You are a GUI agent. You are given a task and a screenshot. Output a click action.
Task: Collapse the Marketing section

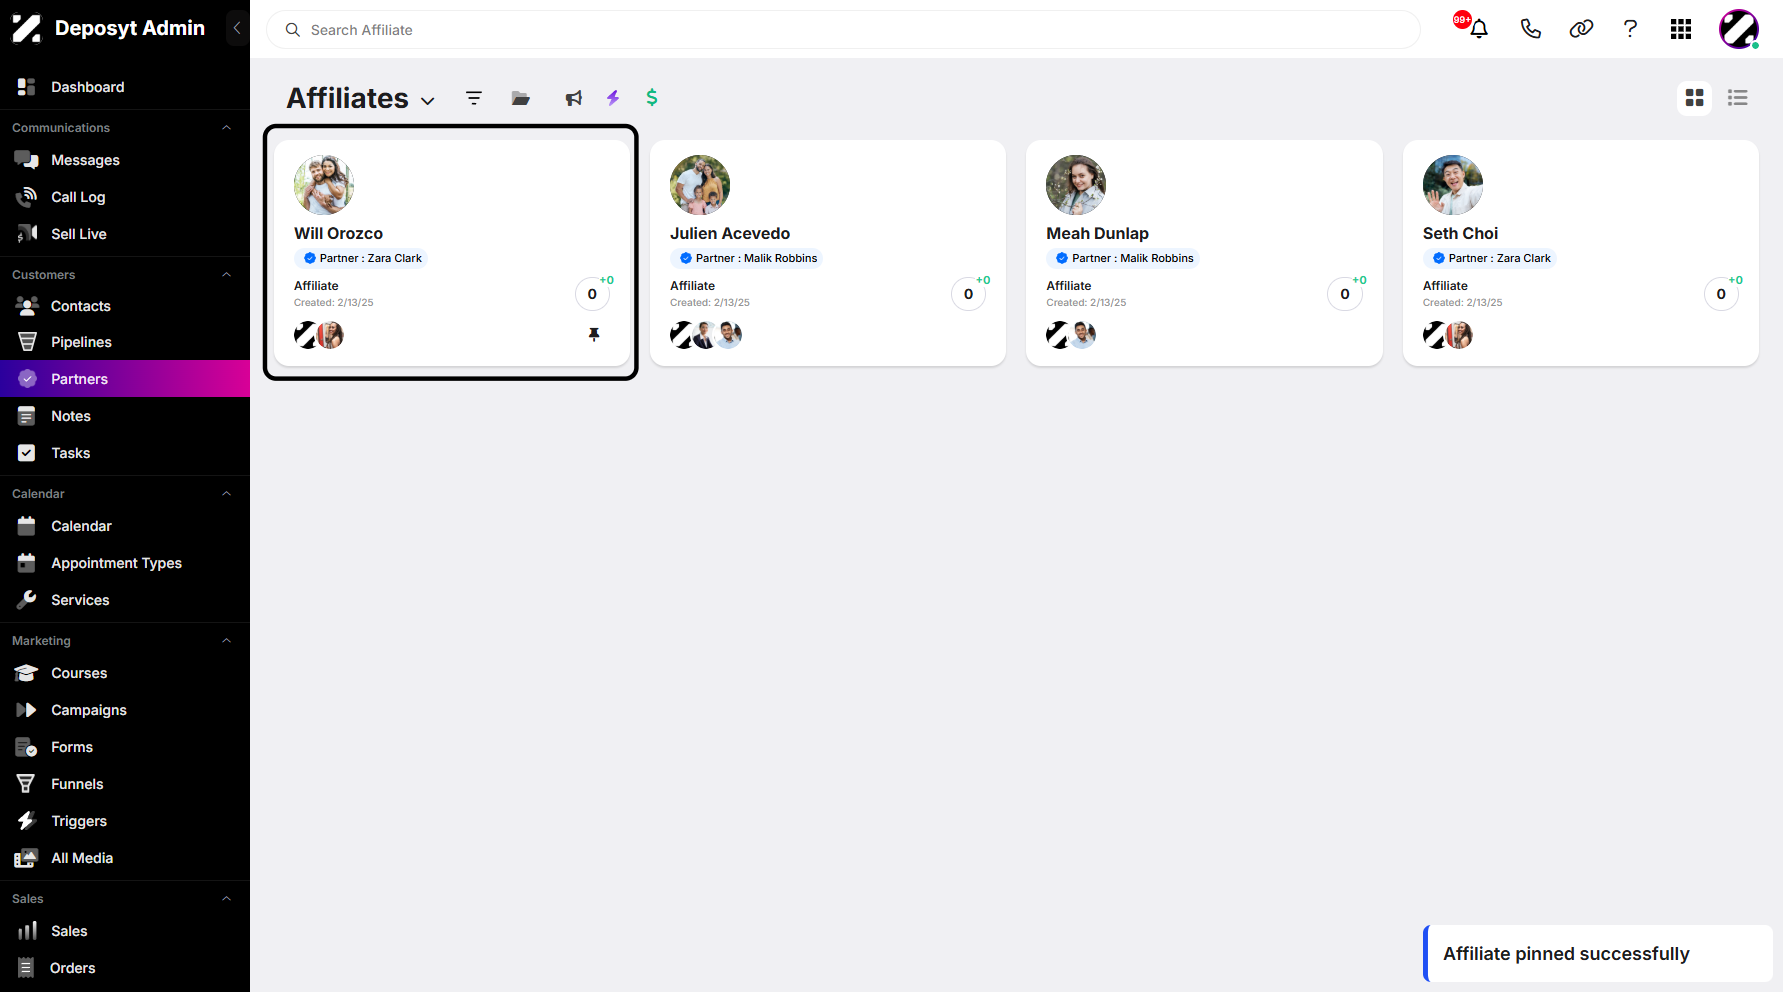(226, 641)
